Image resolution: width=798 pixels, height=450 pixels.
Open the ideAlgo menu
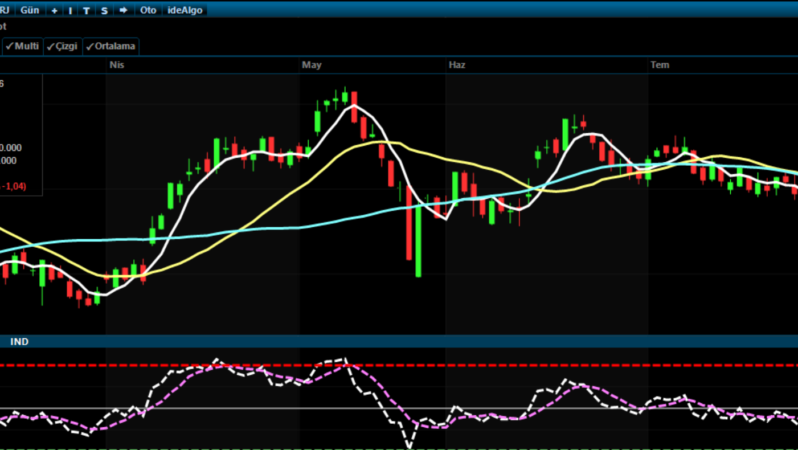click(x=185, y=10)
